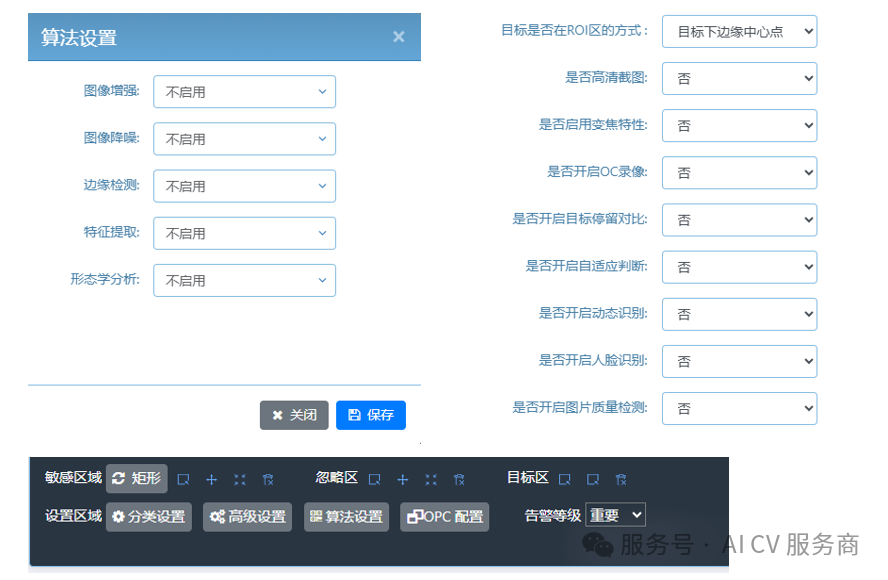Click the plus icon to add a 敏感区域

211,479
